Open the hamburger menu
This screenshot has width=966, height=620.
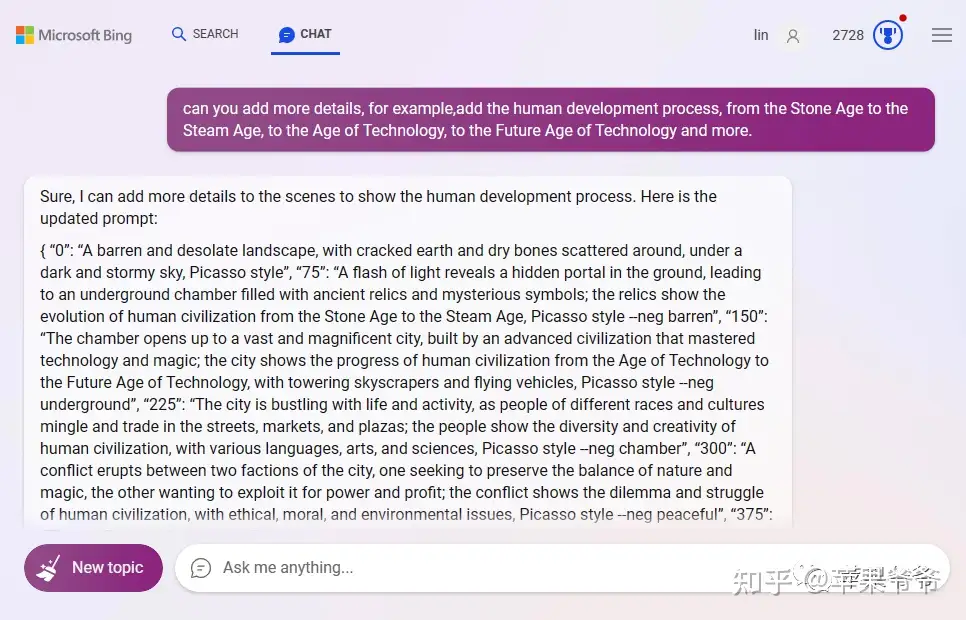coord(941,35)
